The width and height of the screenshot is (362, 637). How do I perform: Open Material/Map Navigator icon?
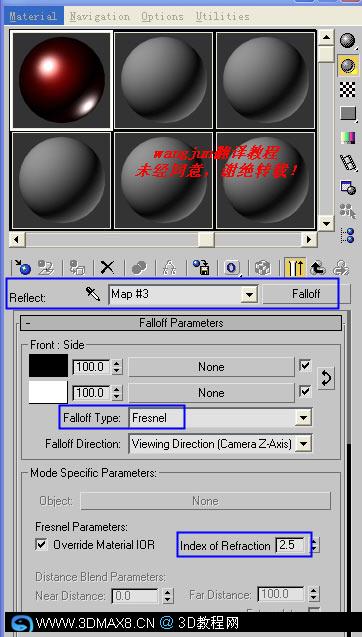click(x=347, y=235)
